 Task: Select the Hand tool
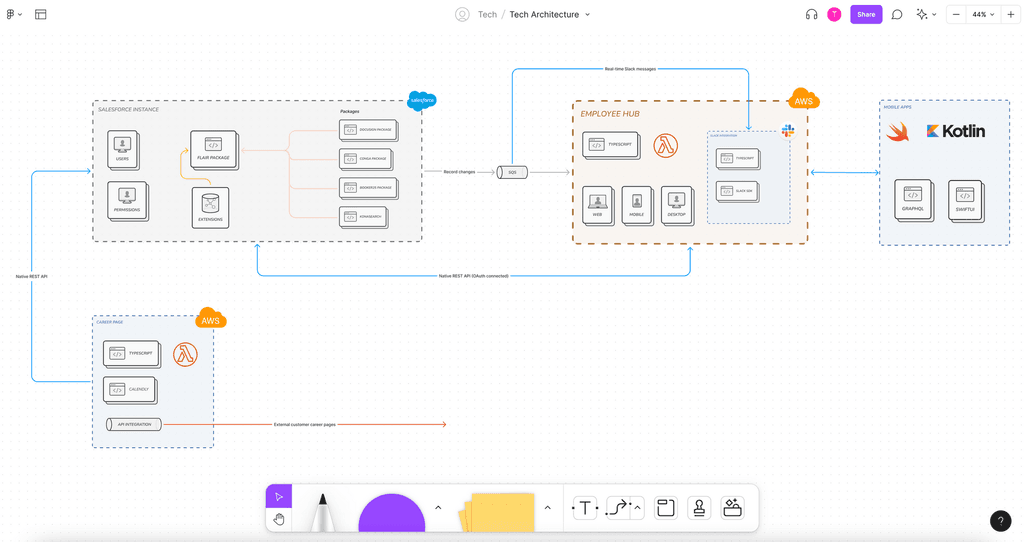(279, 520)
